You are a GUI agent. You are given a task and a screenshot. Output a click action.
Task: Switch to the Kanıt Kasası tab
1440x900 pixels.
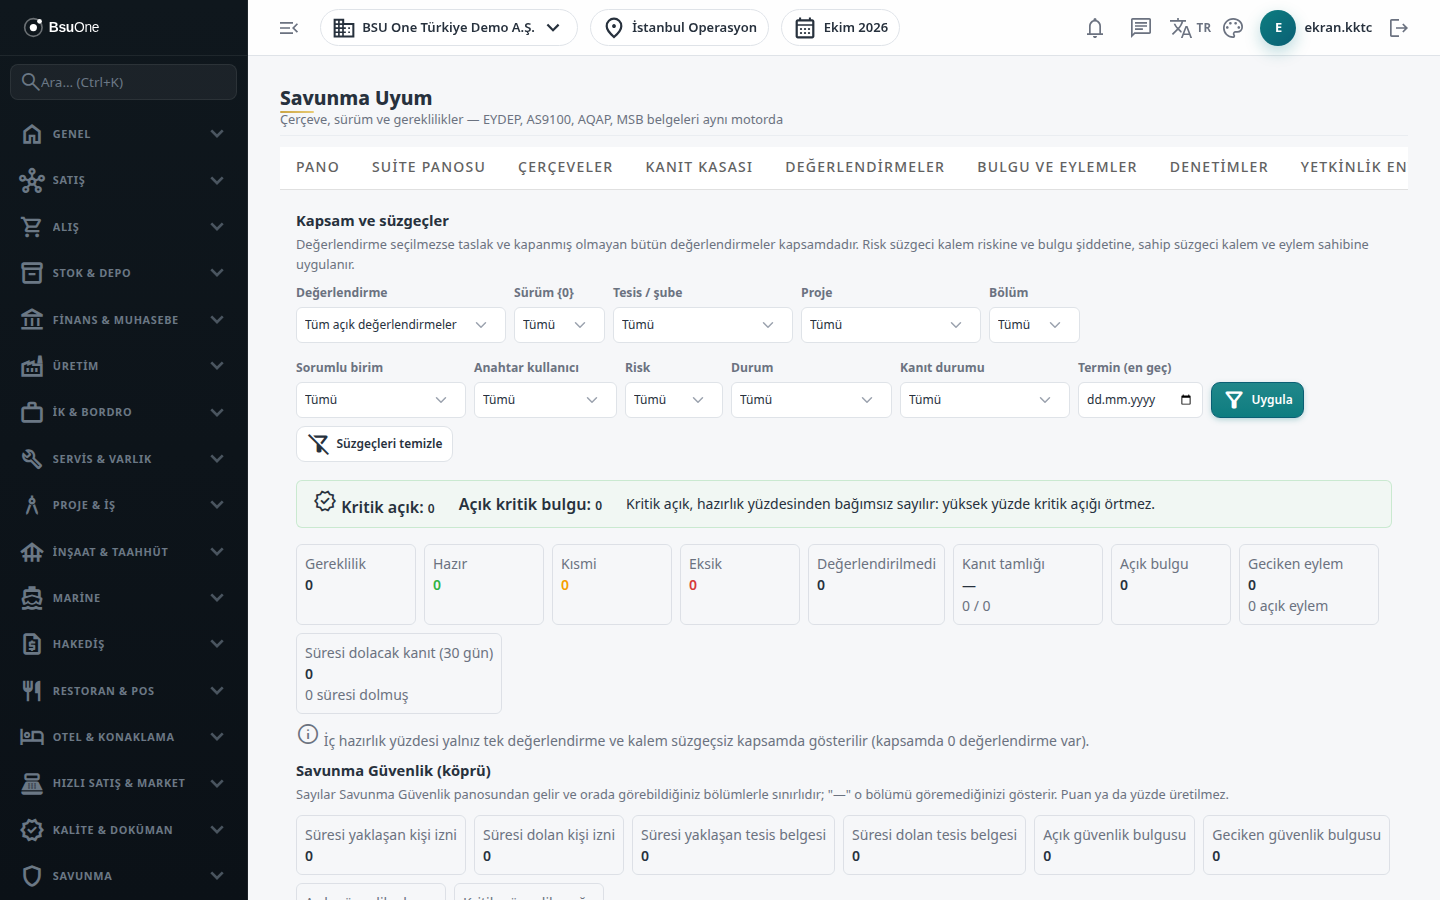pyautogui.click(x=699, y=167)
